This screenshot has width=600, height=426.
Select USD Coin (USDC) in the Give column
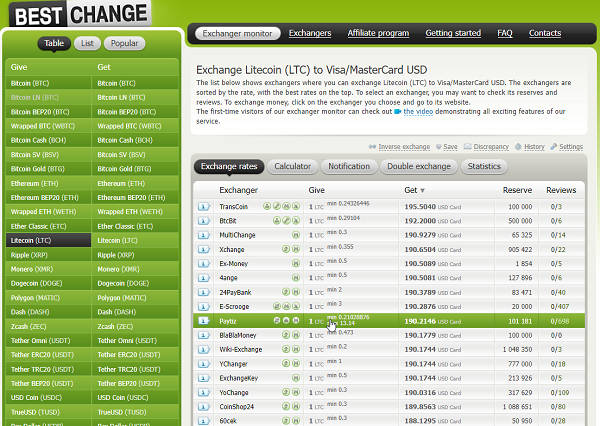coord(49,398)
